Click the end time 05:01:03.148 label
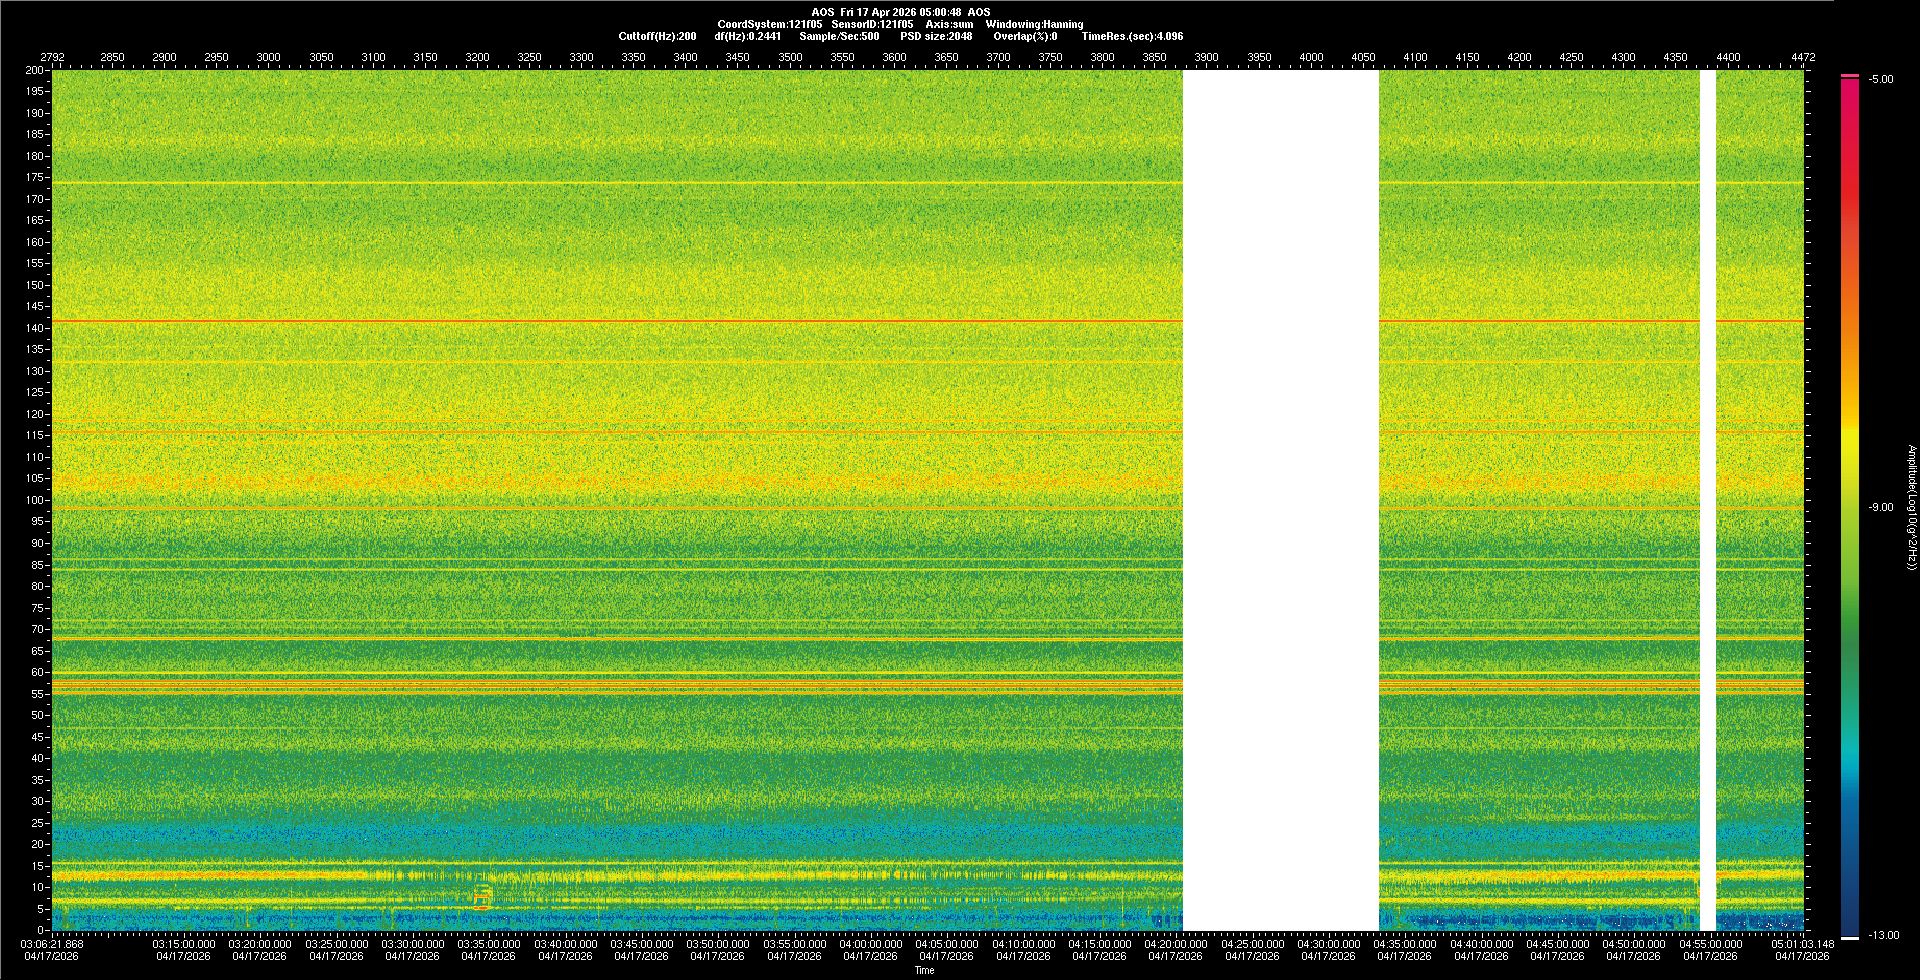The image size is (1920, 980). (1803, 944)
